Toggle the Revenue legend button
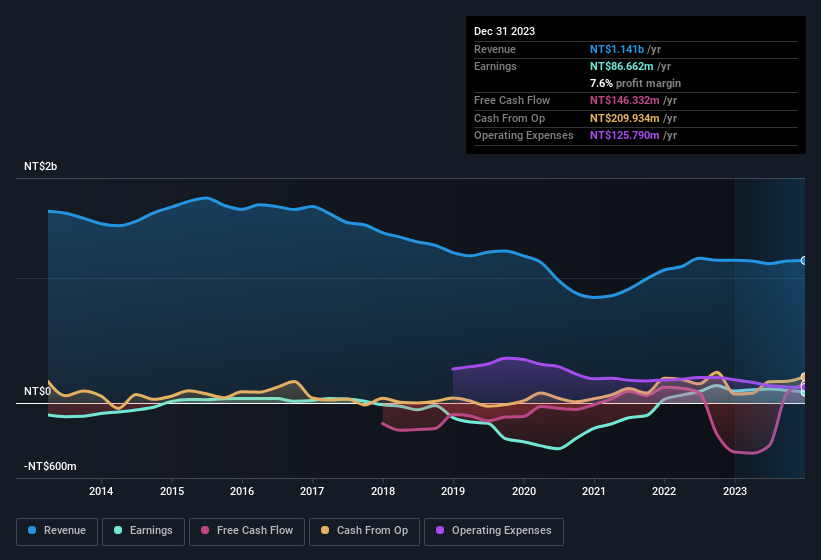 [x=57, y=531]
